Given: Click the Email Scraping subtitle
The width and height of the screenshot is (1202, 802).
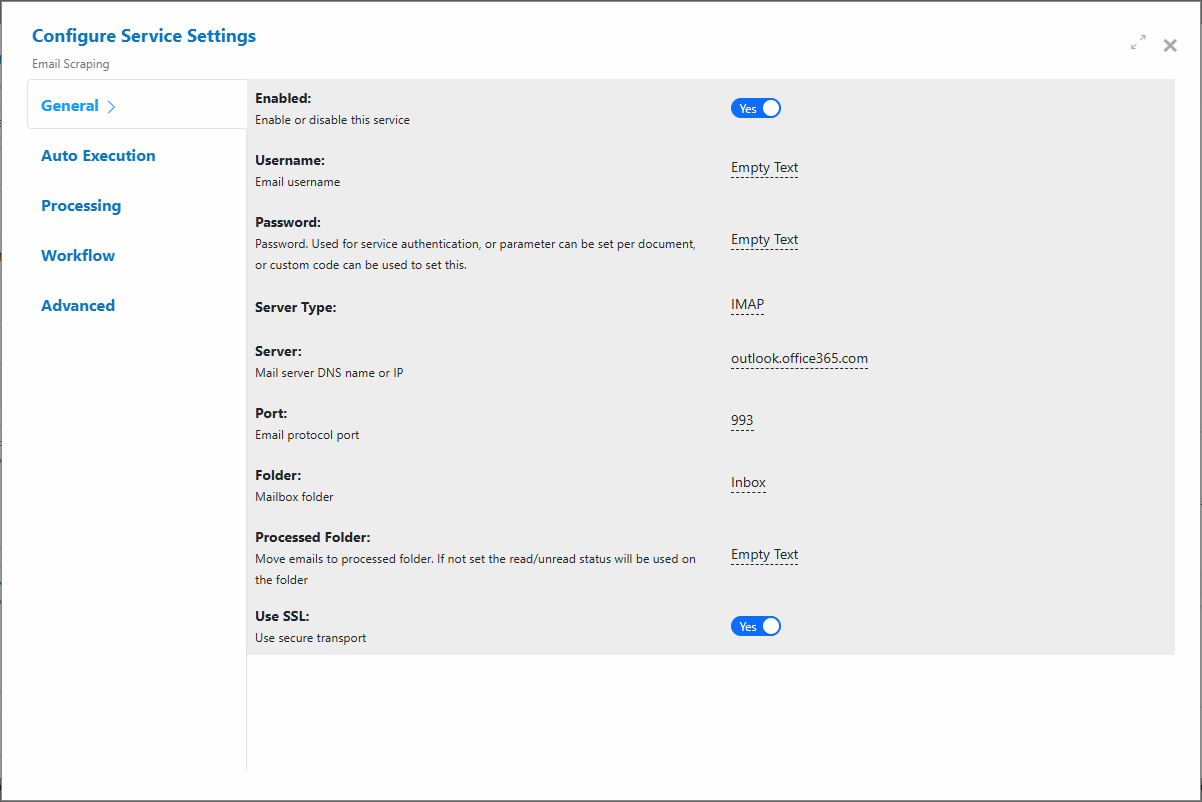Looking at the screenshot, I should pyautogui.click(x=71, y=64).
